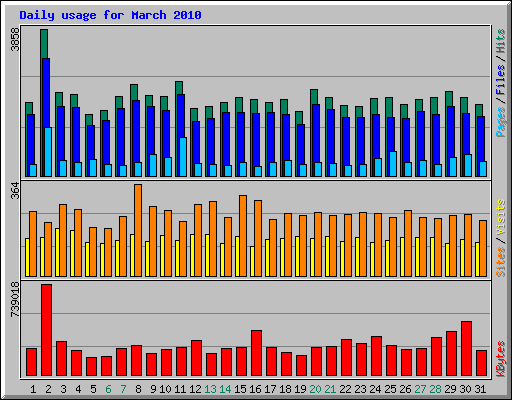Screen dimensions: 512x400
Task: Click the red KBytes bar for day 16
Action: click(x=256, y=353)
